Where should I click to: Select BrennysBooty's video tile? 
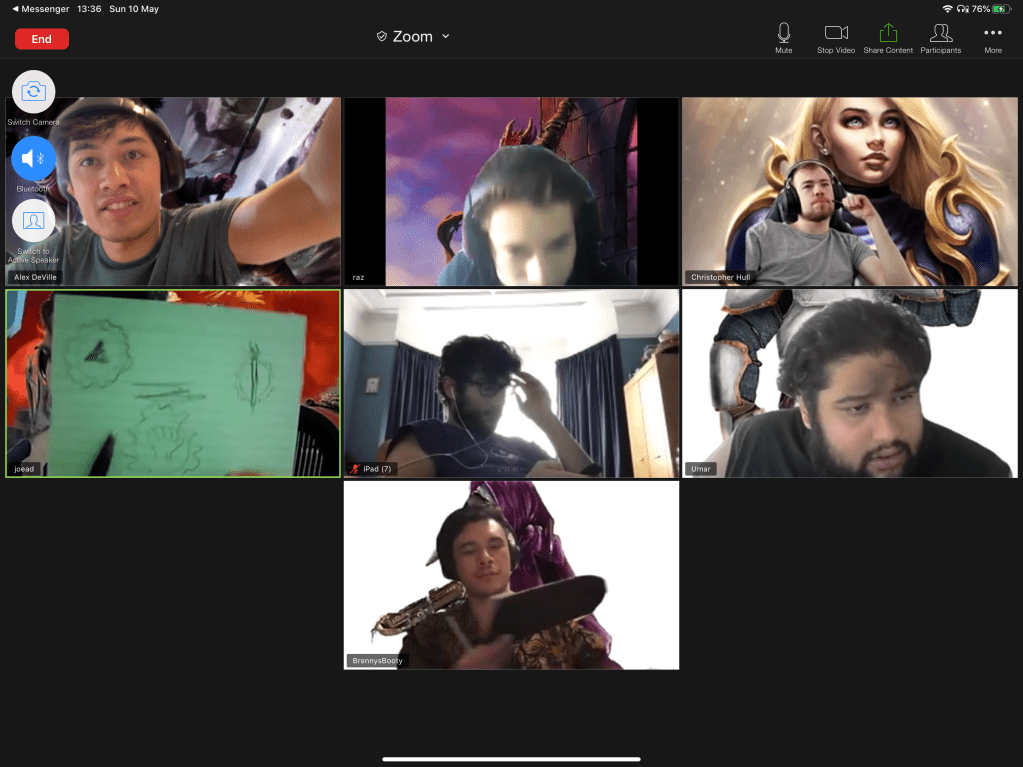point(511,575)
